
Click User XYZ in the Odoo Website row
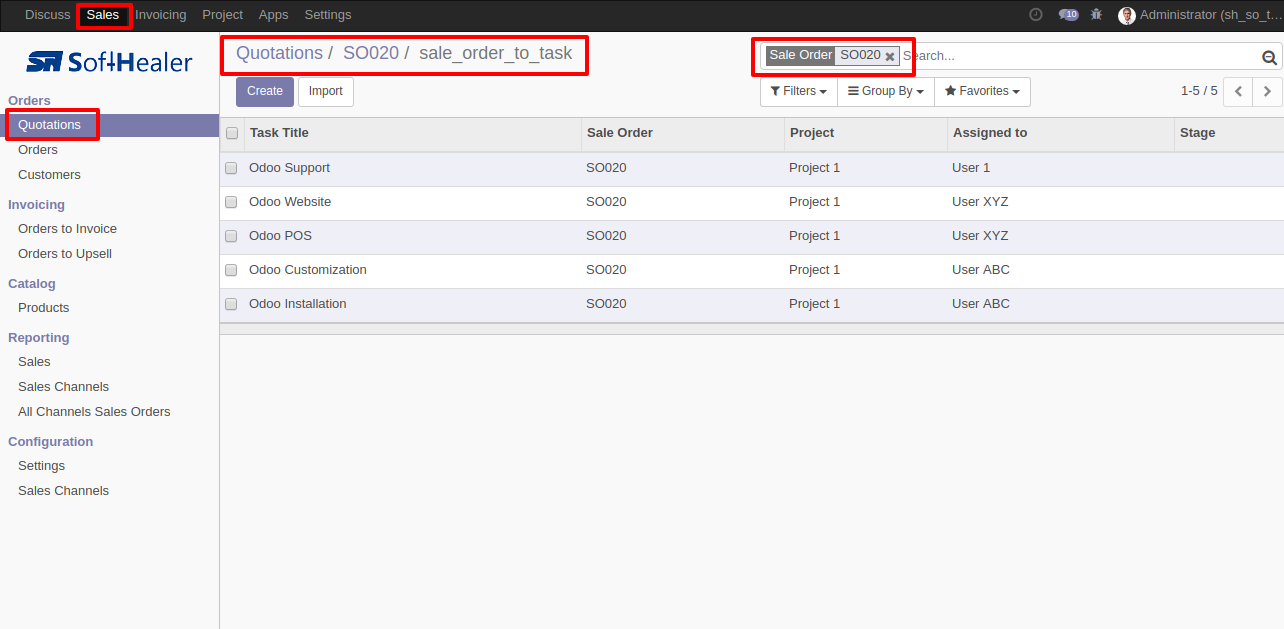(980, 202)
